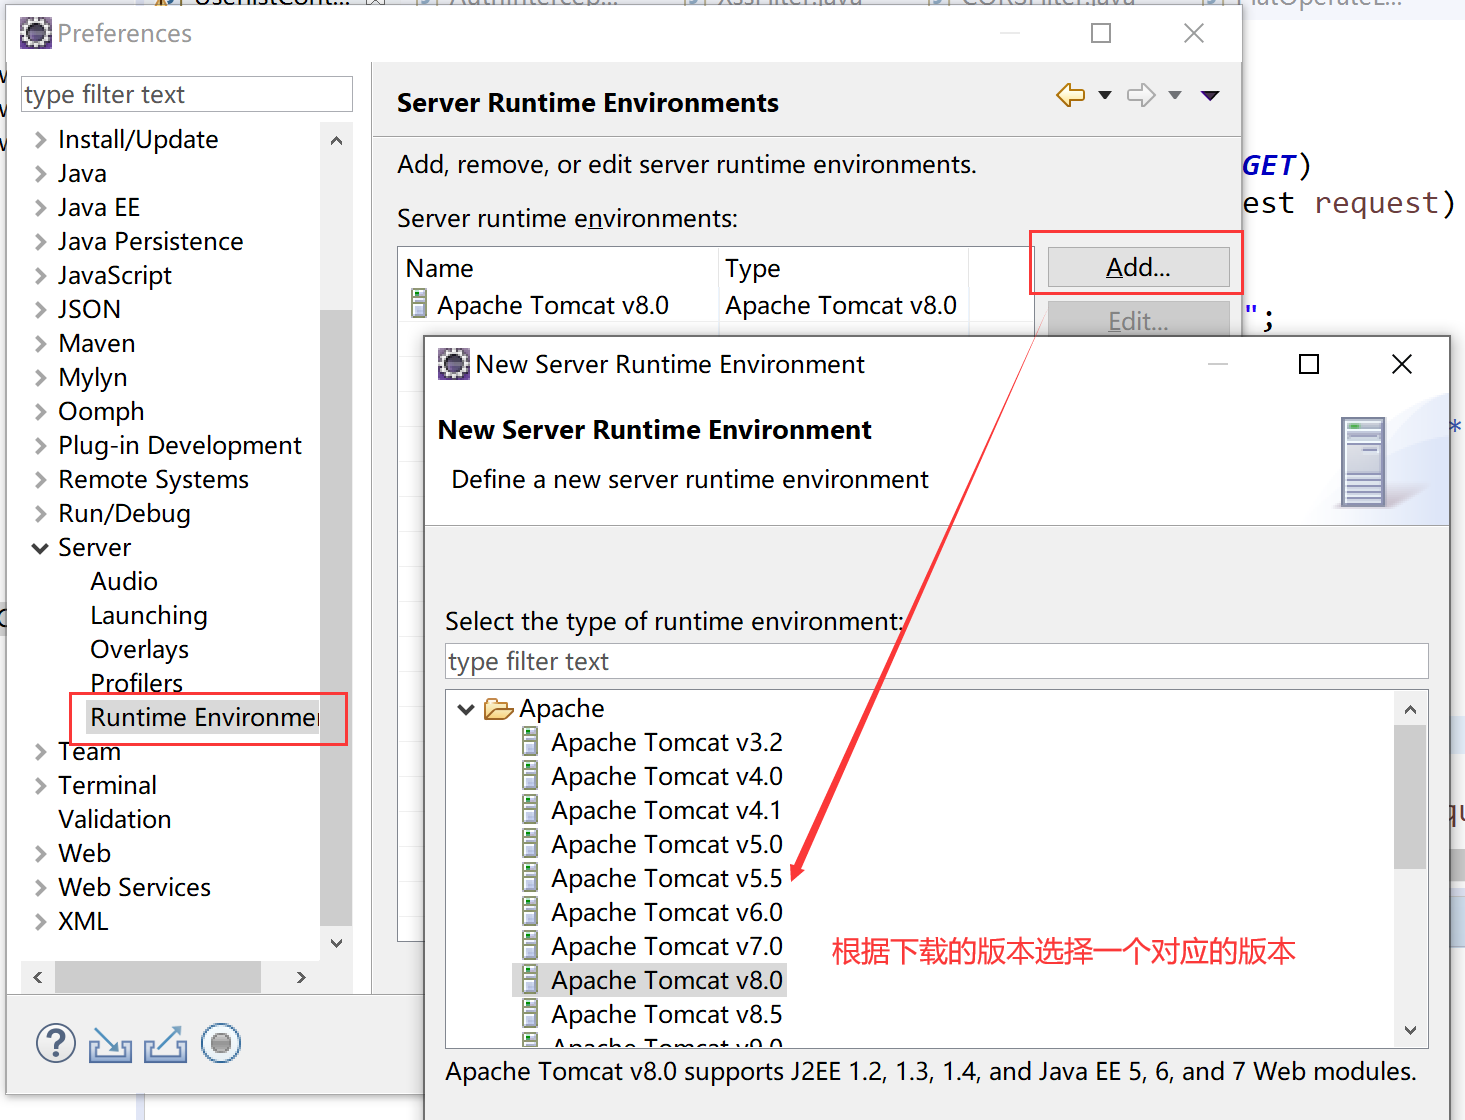Screen dimensions: 1465x1120
Task: Select Apache Tomcat v8.0 in runtime type list
Action: [x=667, y=980]
